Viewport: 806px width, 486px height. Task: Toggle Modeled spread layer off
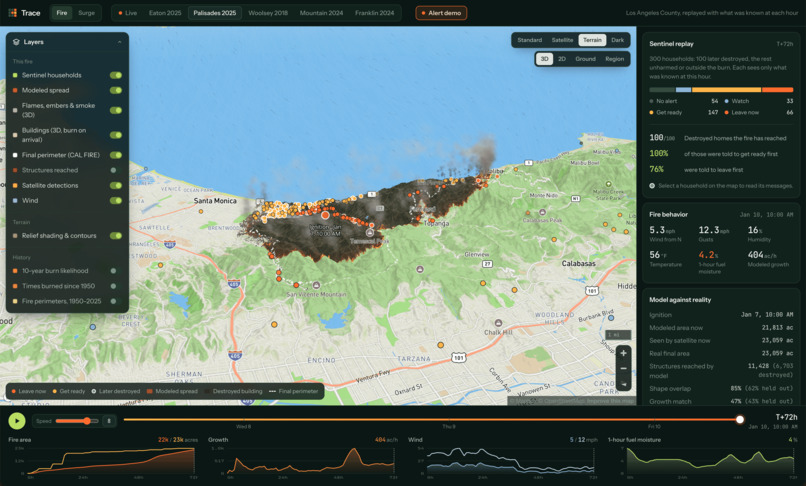click(x=116, y=91)
